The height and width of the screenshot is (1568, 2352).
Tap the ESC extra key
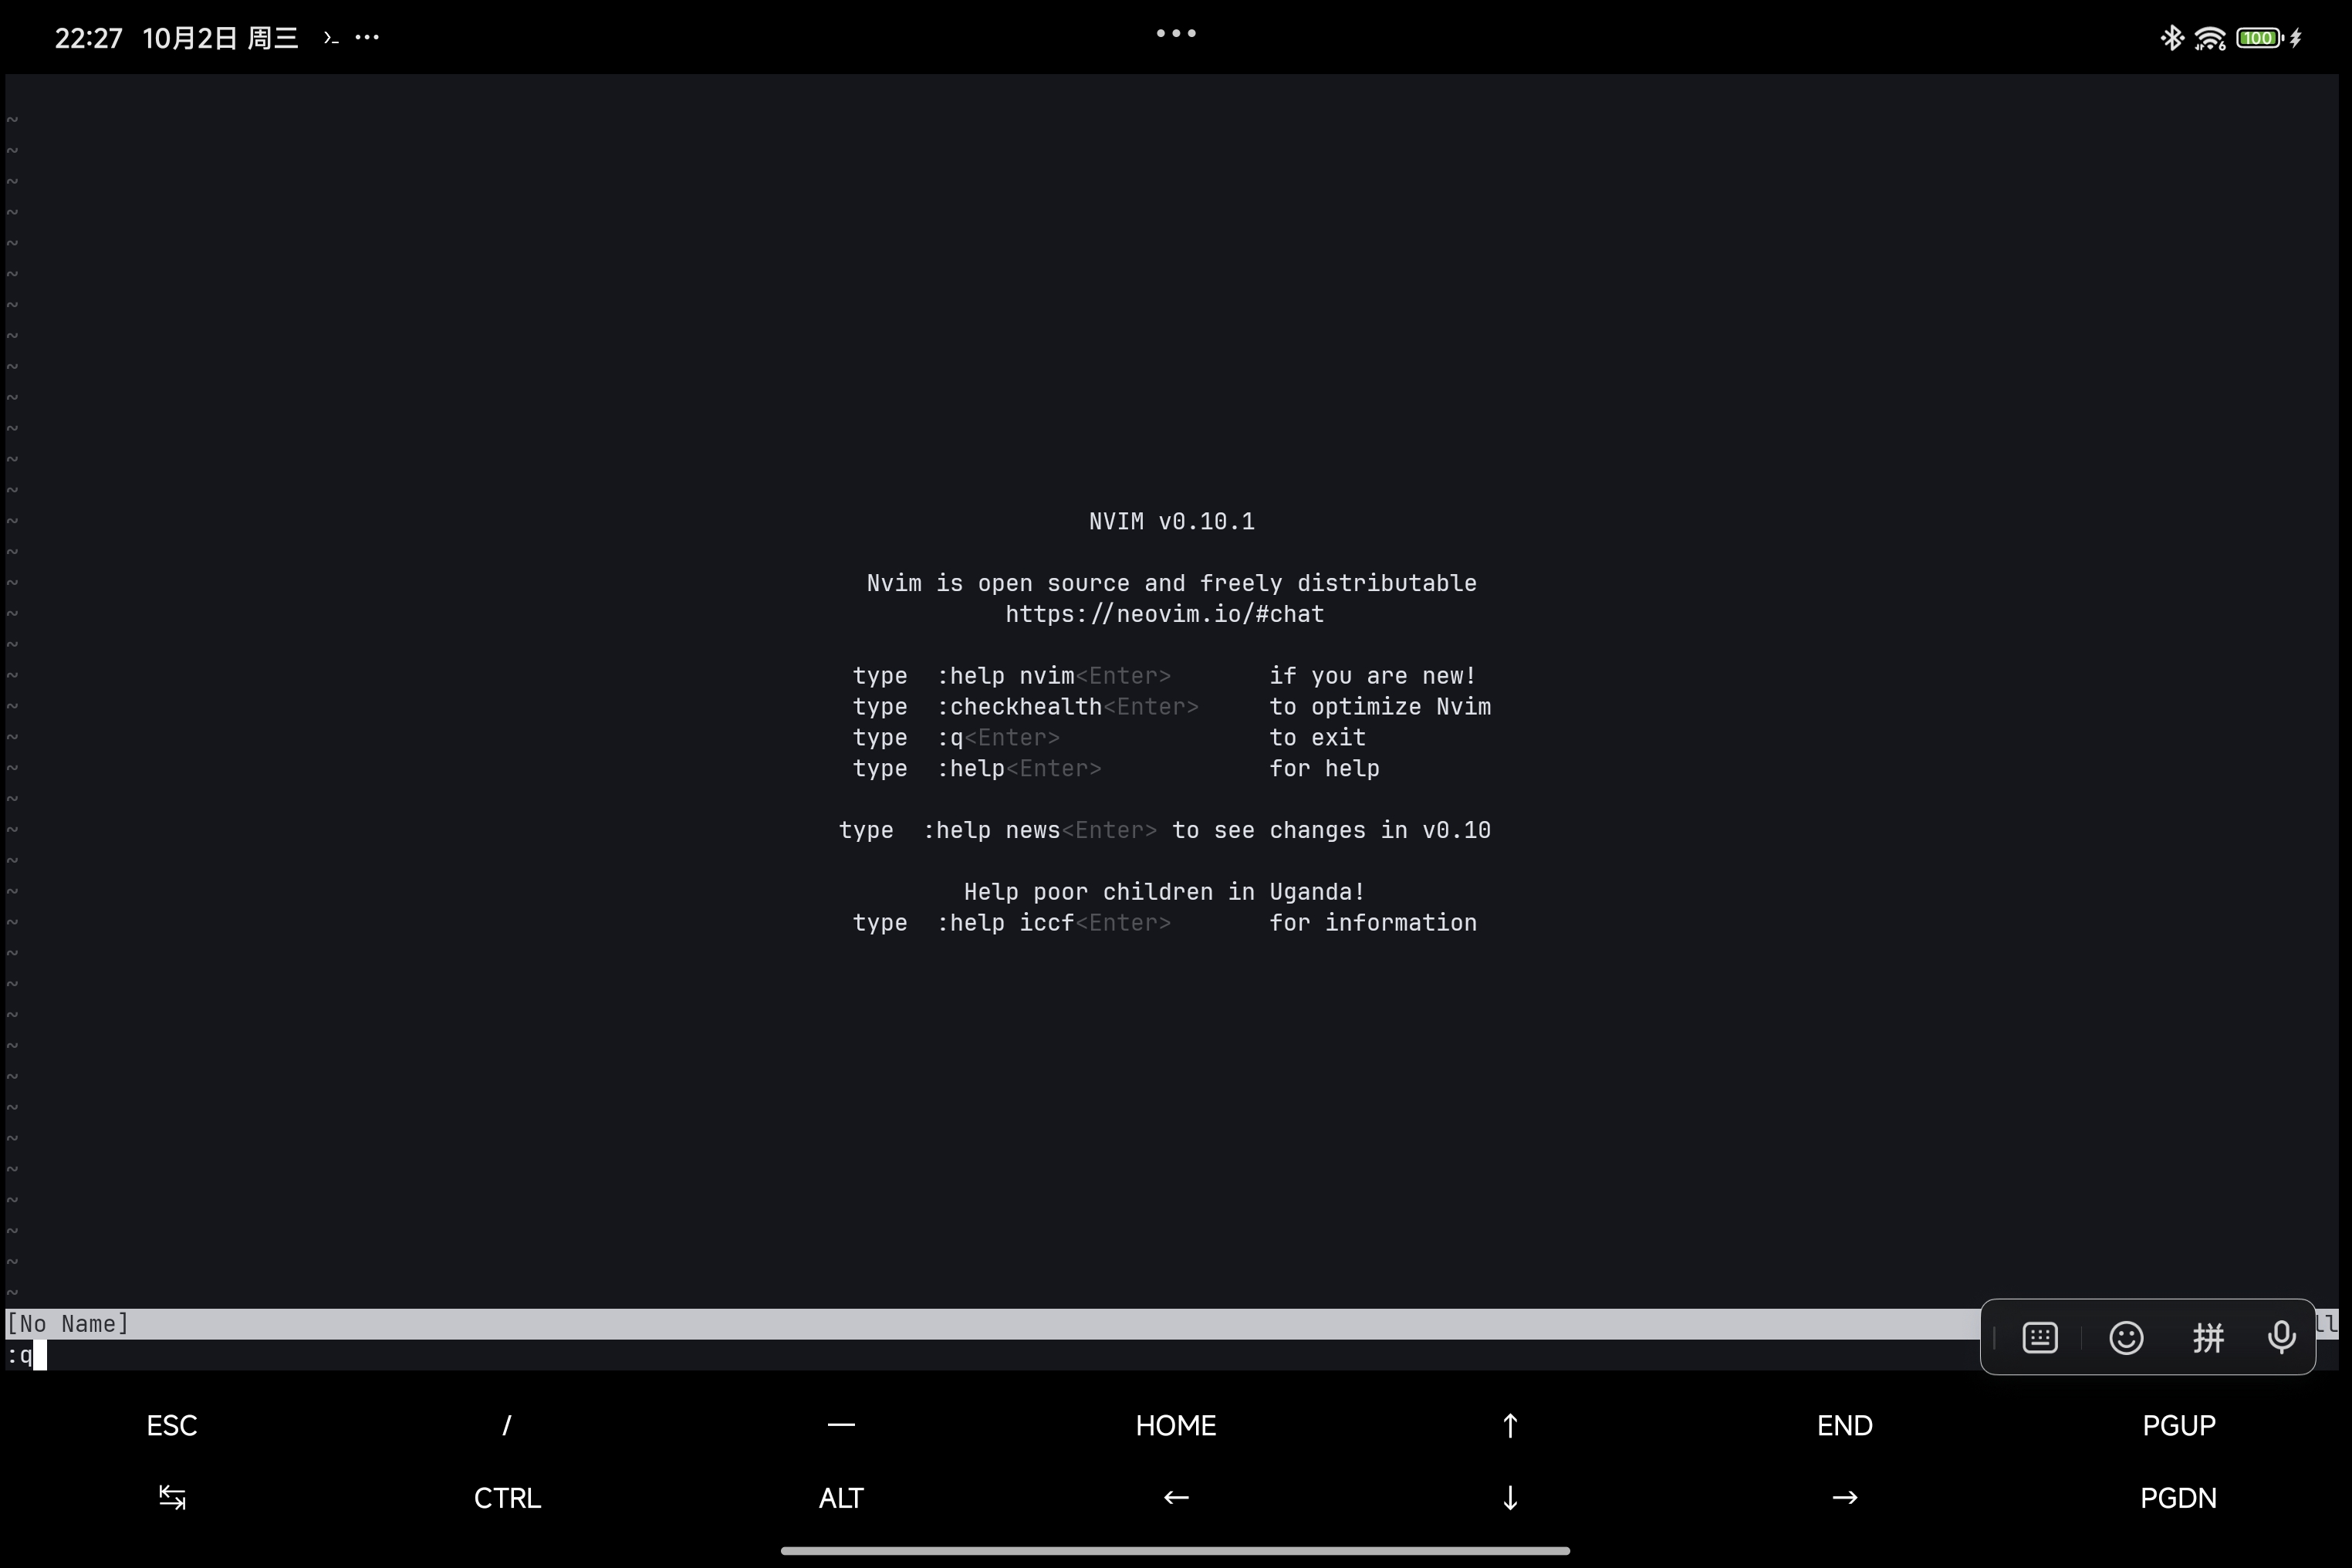[x=172, y=1425]
